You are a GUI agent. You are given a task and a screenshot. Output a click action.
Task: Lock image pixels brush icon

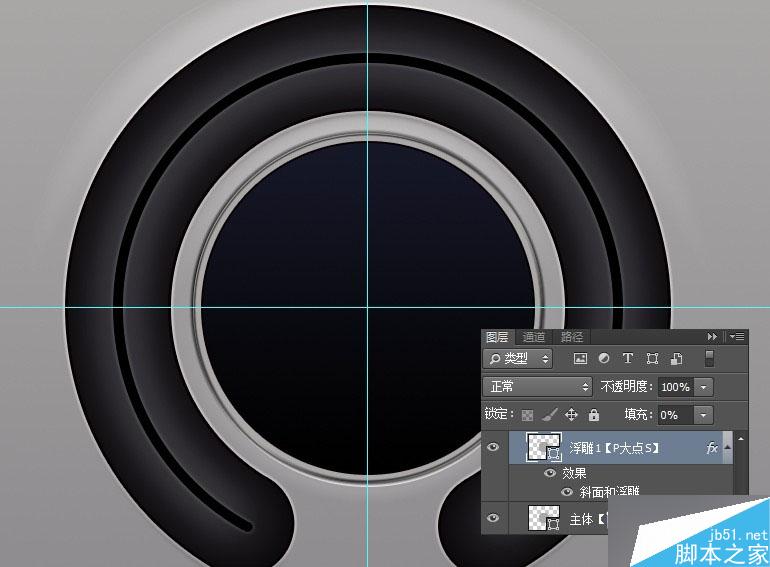[550, 415]
